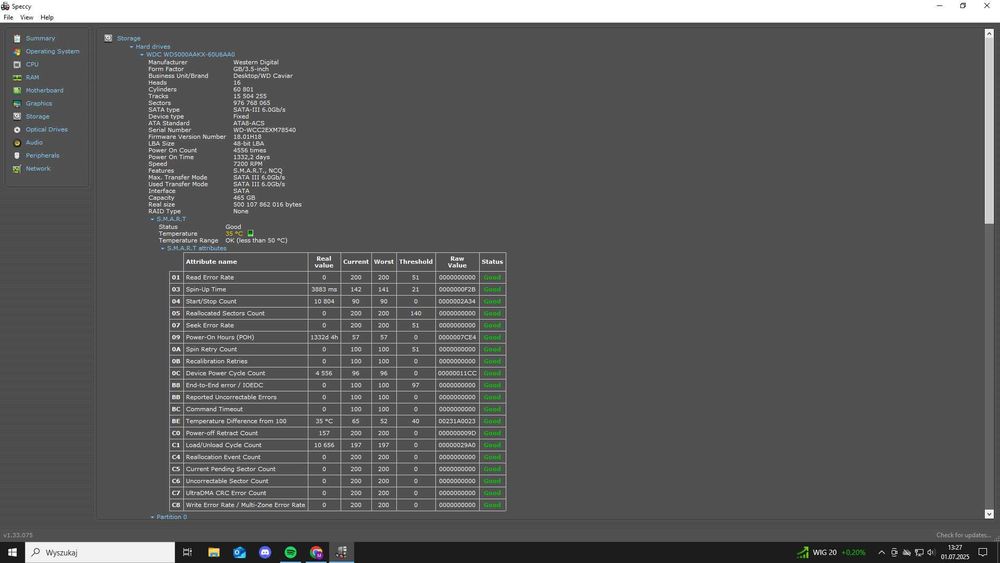
Task: Click the Storage header icon in main panel
Action: (108, 38)
